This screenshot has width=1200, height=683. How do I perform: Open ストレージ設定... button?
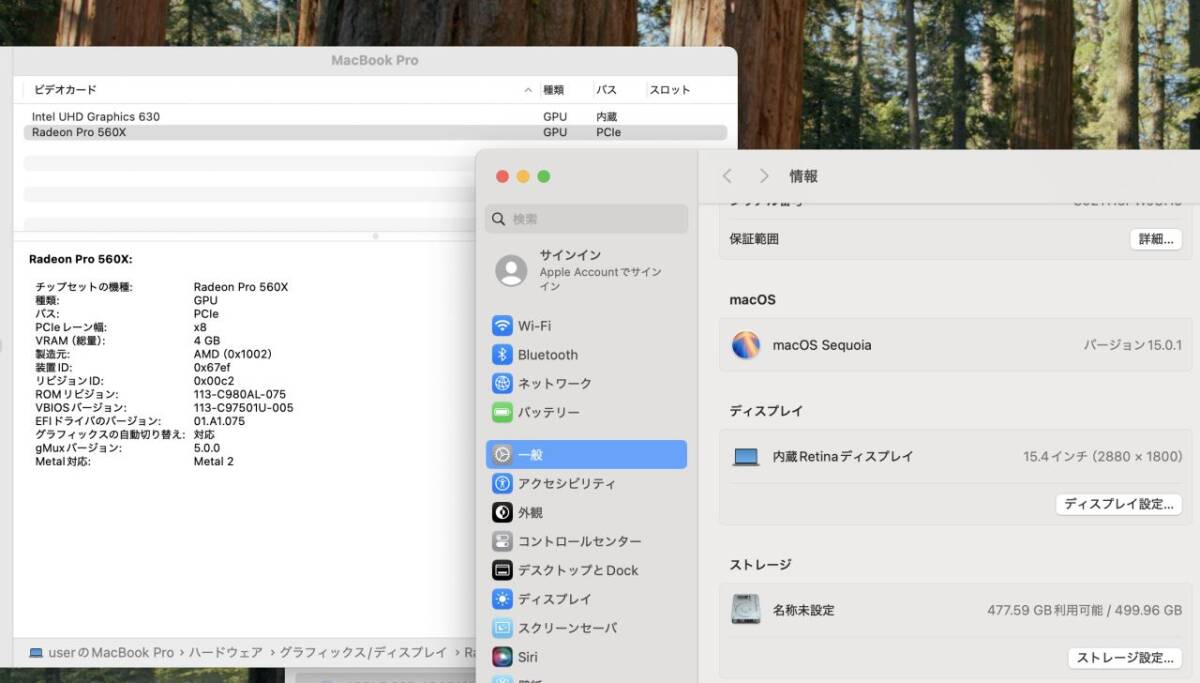[x=1125, y=658]
